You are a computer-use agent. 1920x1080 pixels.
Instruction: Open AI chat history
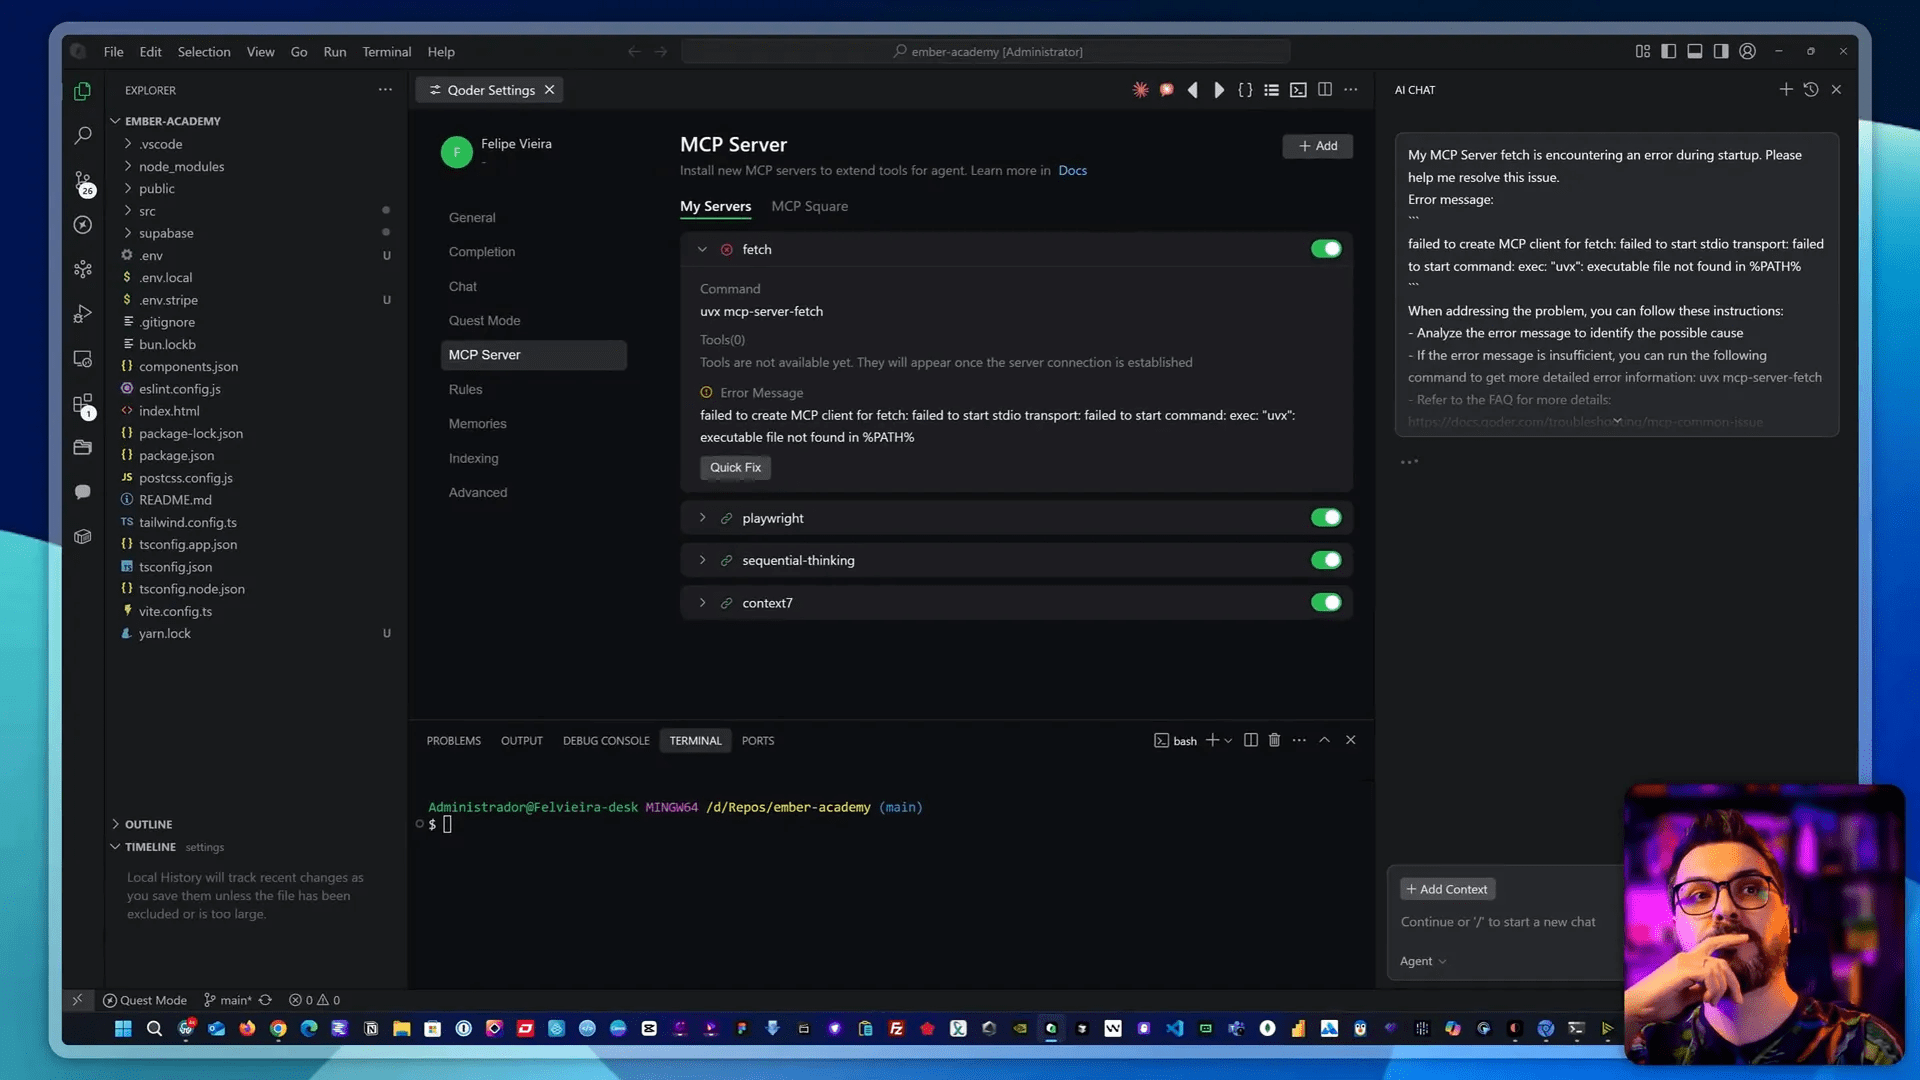click(1811, 90)
